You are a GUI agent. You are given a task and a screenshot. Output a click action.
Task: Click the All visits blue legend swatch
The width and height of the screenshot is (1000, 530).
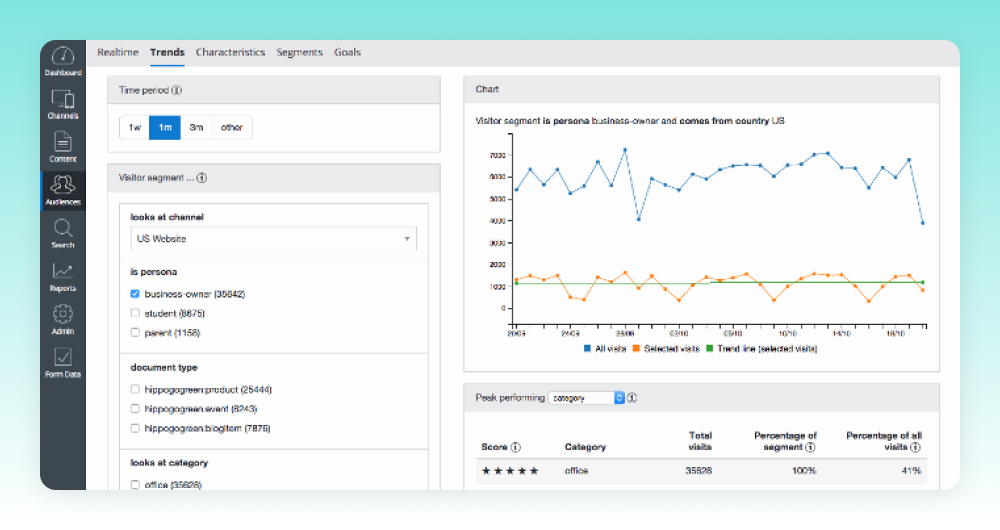click(587, 349)
